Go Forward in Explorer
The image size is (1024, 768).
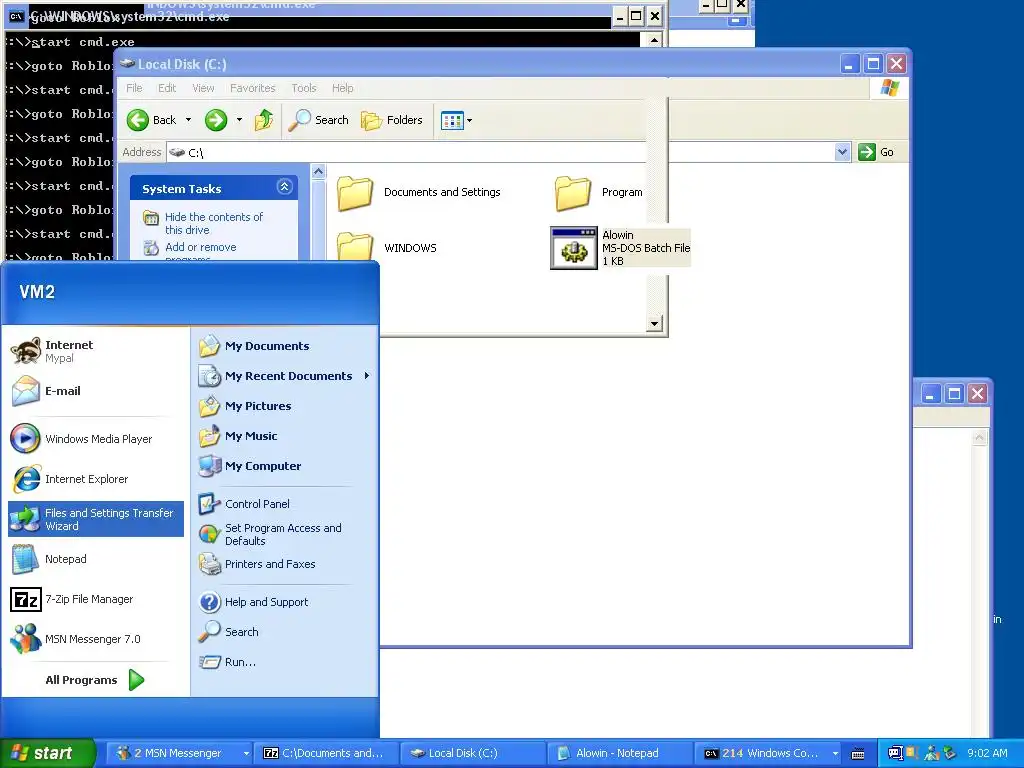tap(216, 120)
